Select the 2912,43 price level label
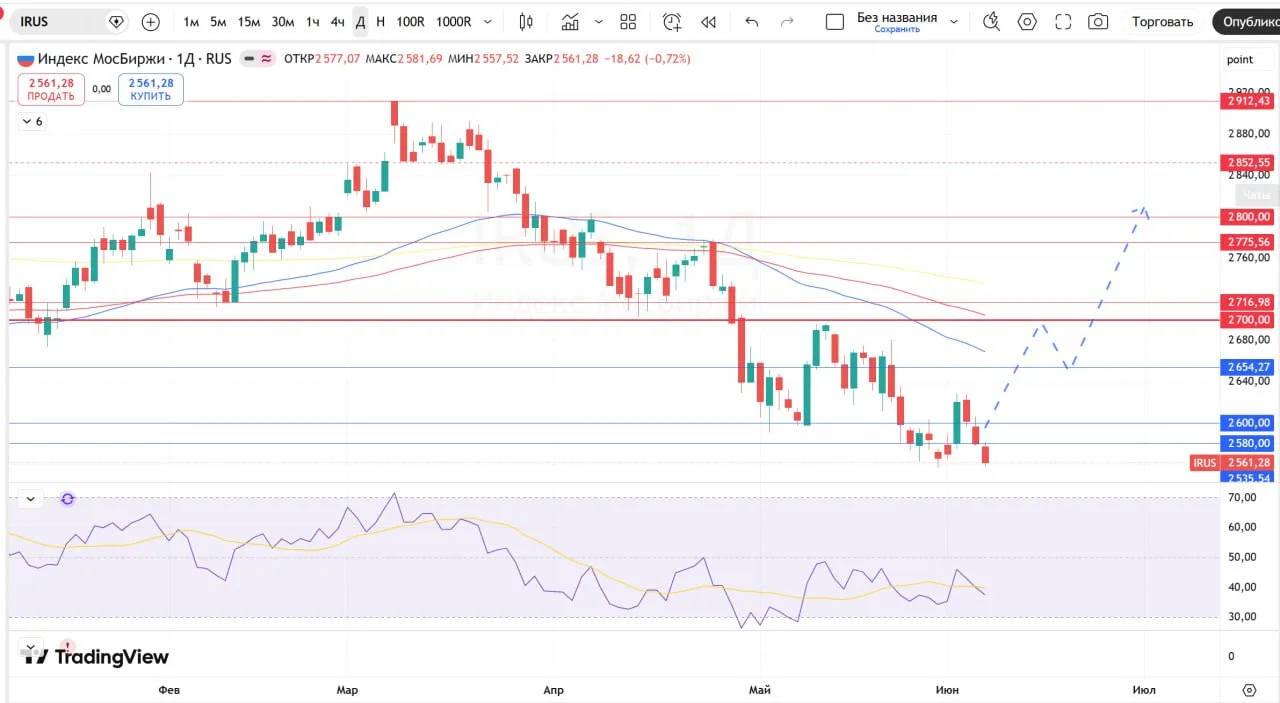The width and height of the screenshot is (1280, 703). click(1248, 101)
